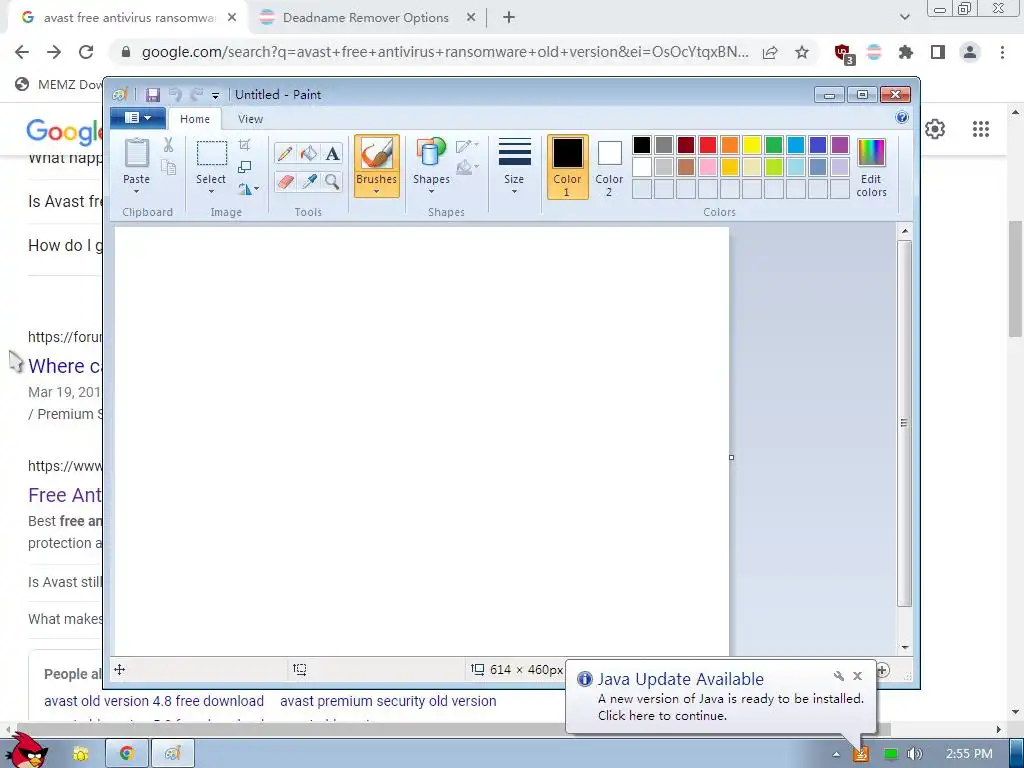Switch to the Home ribbon tab
Image resolution: width=1024 pixels, height=768 pixels.
click(195, 119)
